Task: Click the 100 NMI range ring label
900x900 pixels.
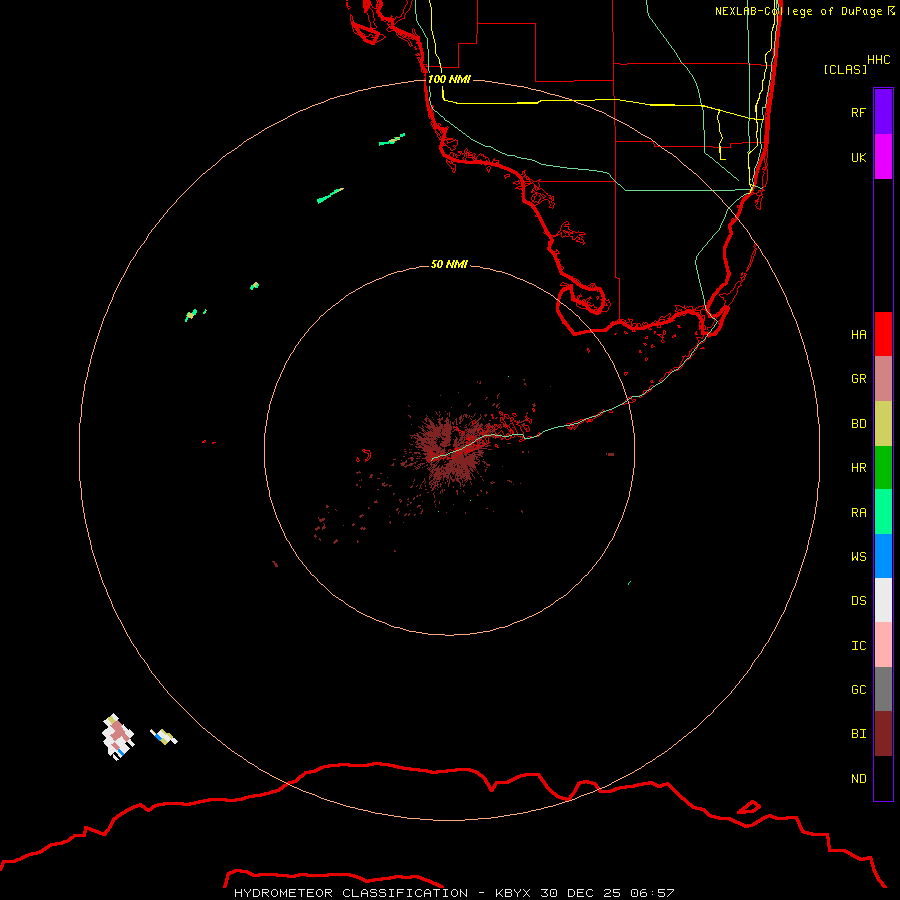Action: (449, 79)
